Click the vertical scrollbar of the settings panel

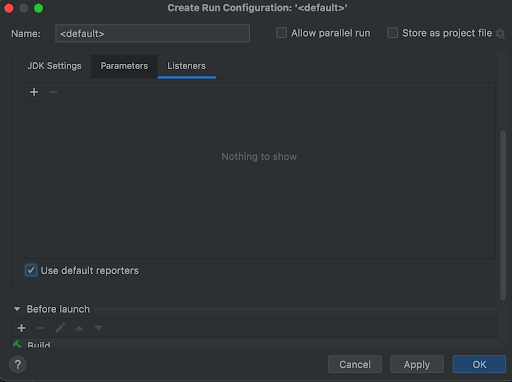click(503, 215)
